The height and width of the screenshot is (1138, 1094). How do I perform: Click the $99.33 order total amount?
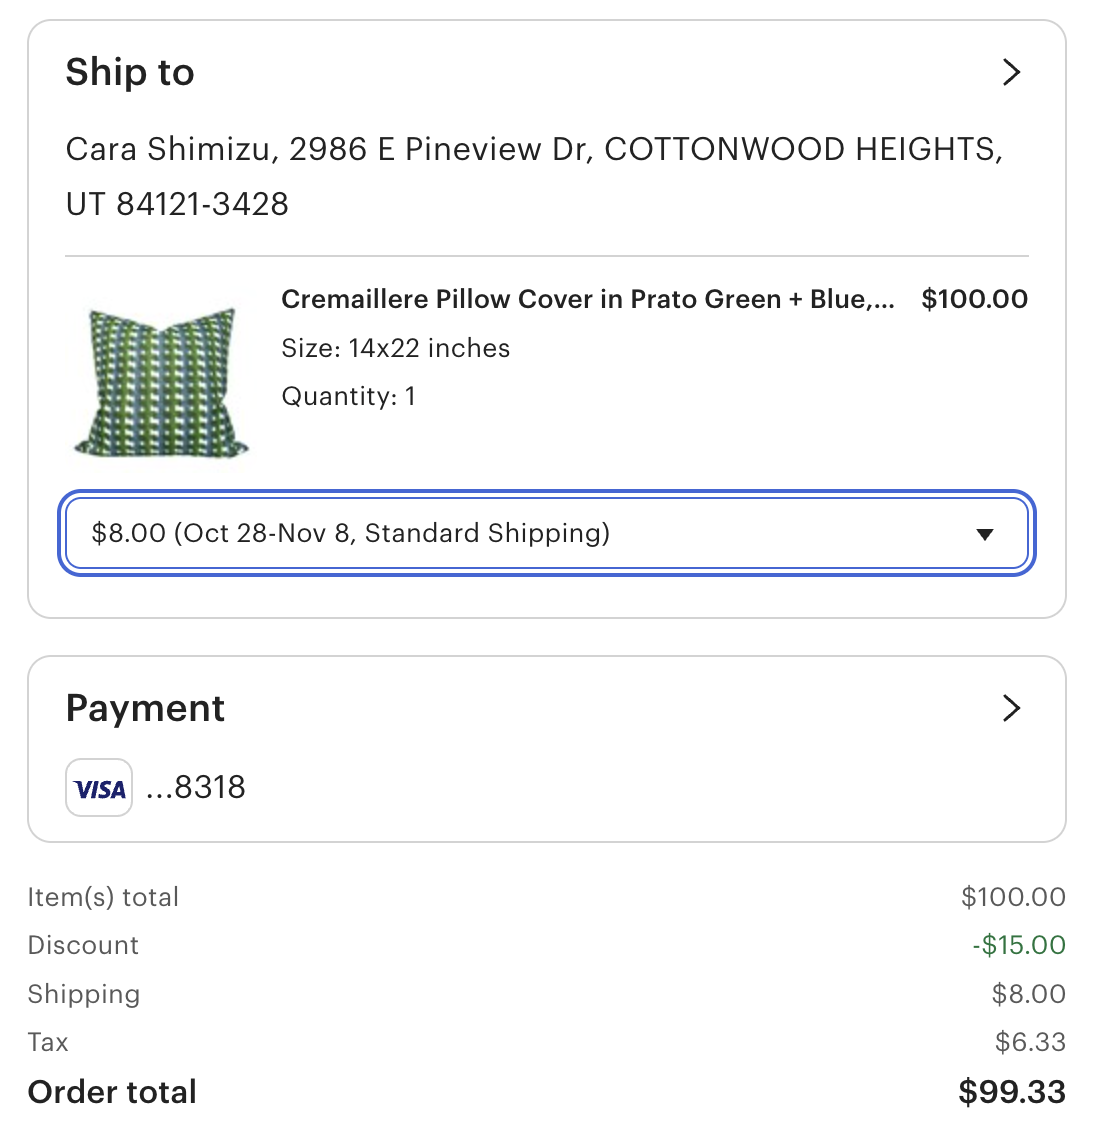tap(1011, 1092)
